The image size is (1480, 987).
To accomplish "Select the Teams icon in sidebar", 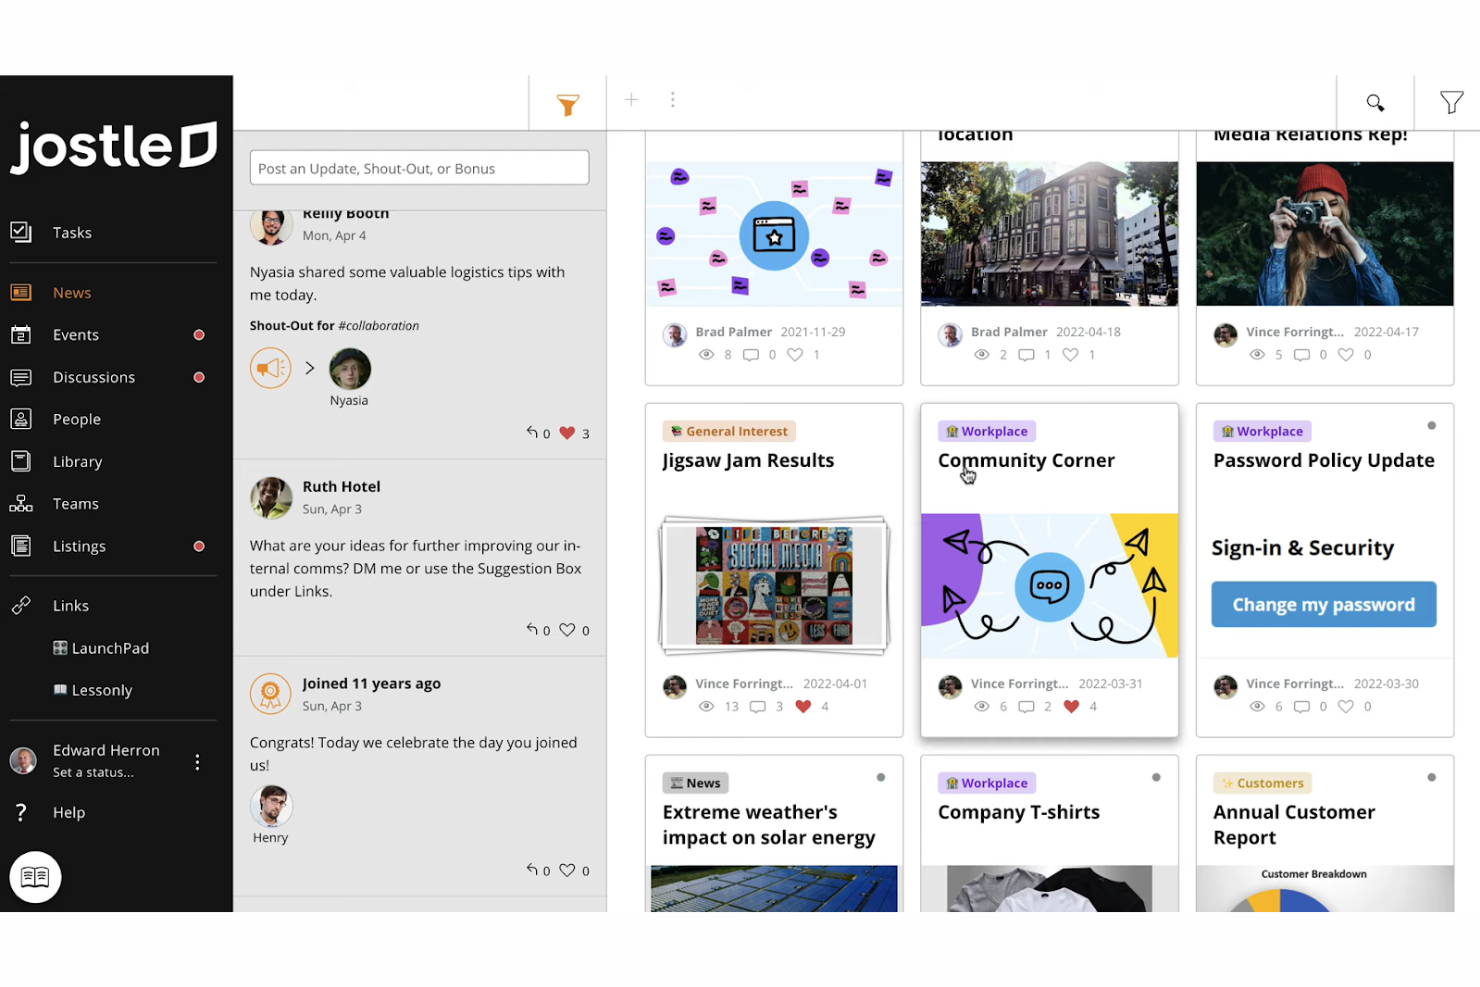I will pos(21,503).
